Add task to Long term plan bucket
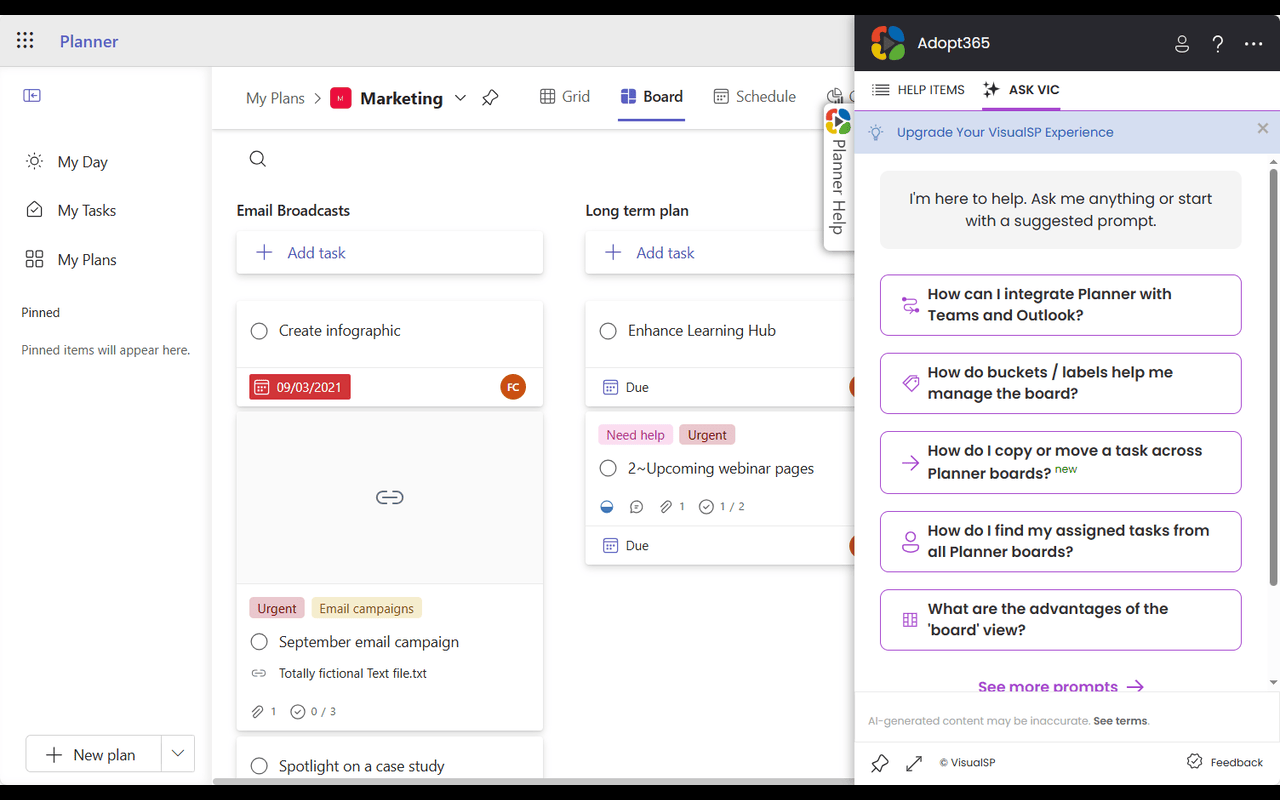This screenshot has width=1280, height=800. click(x=720, y=253)
